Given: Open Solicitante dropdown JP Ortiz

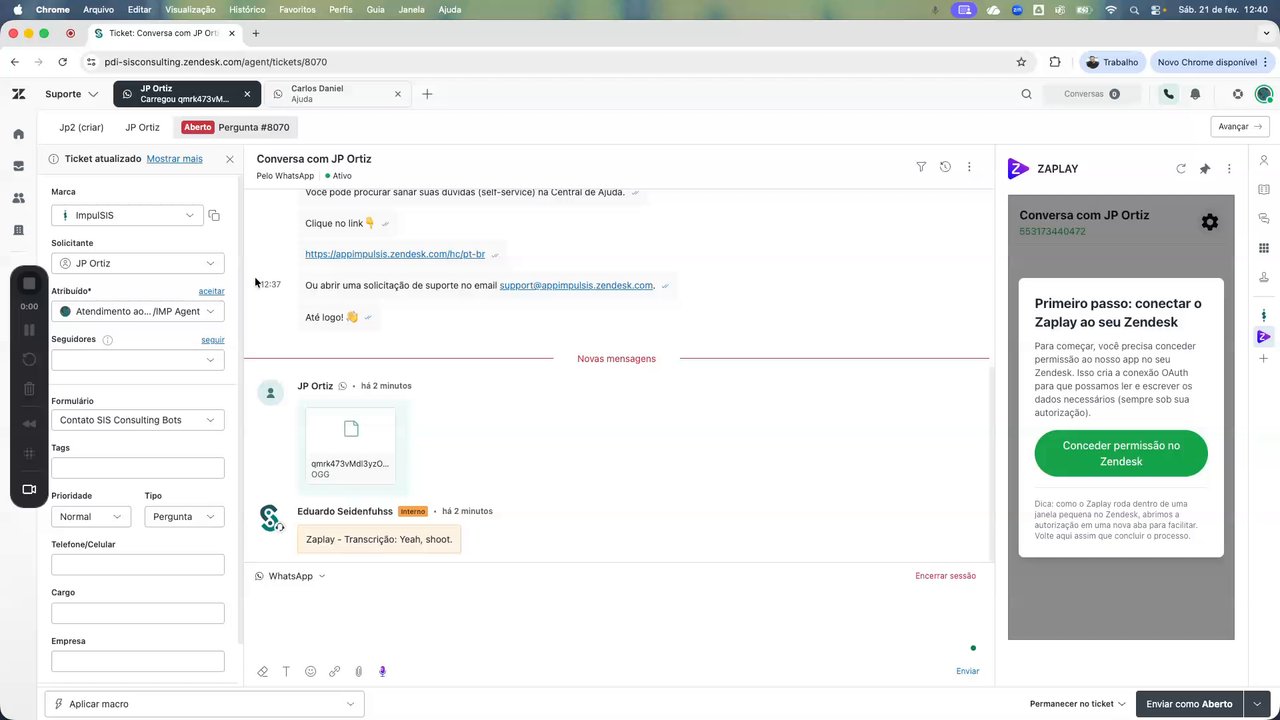Looking at the screenshot, I should [138, 263].
